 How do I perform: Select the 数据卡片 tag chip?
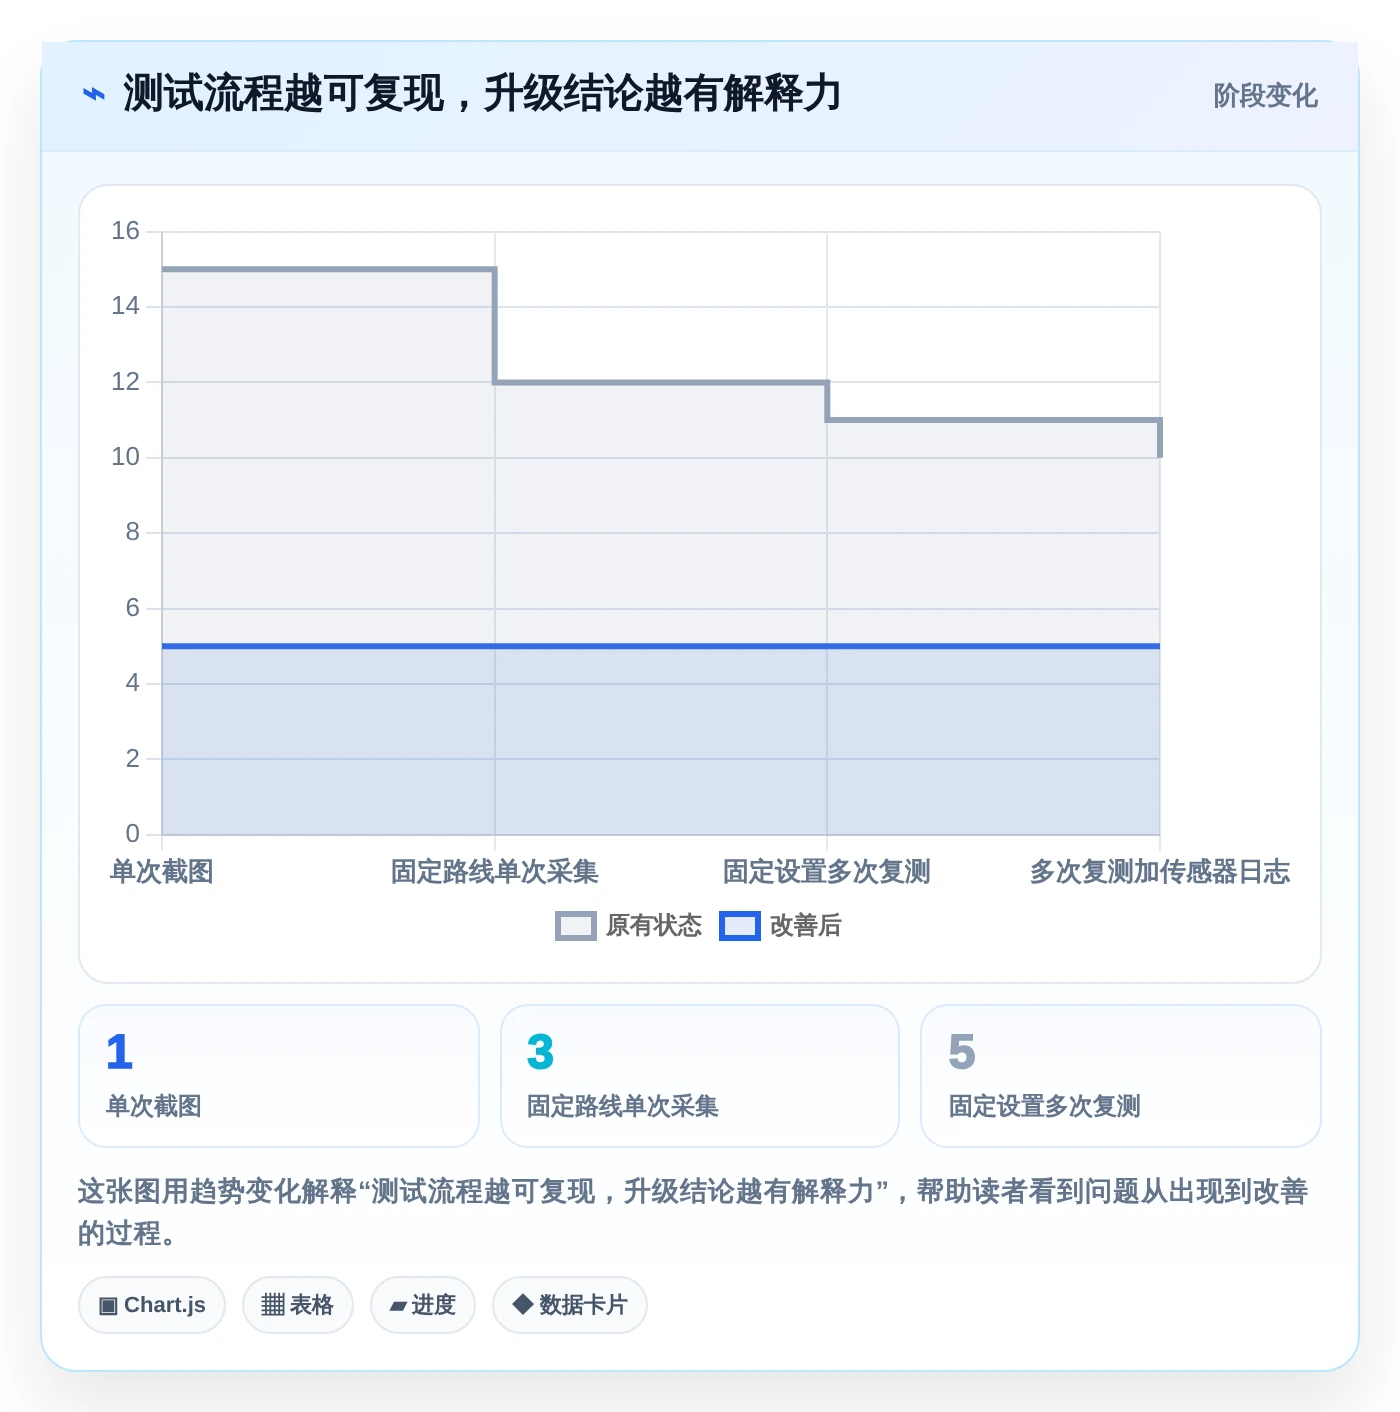[570, 1305]
